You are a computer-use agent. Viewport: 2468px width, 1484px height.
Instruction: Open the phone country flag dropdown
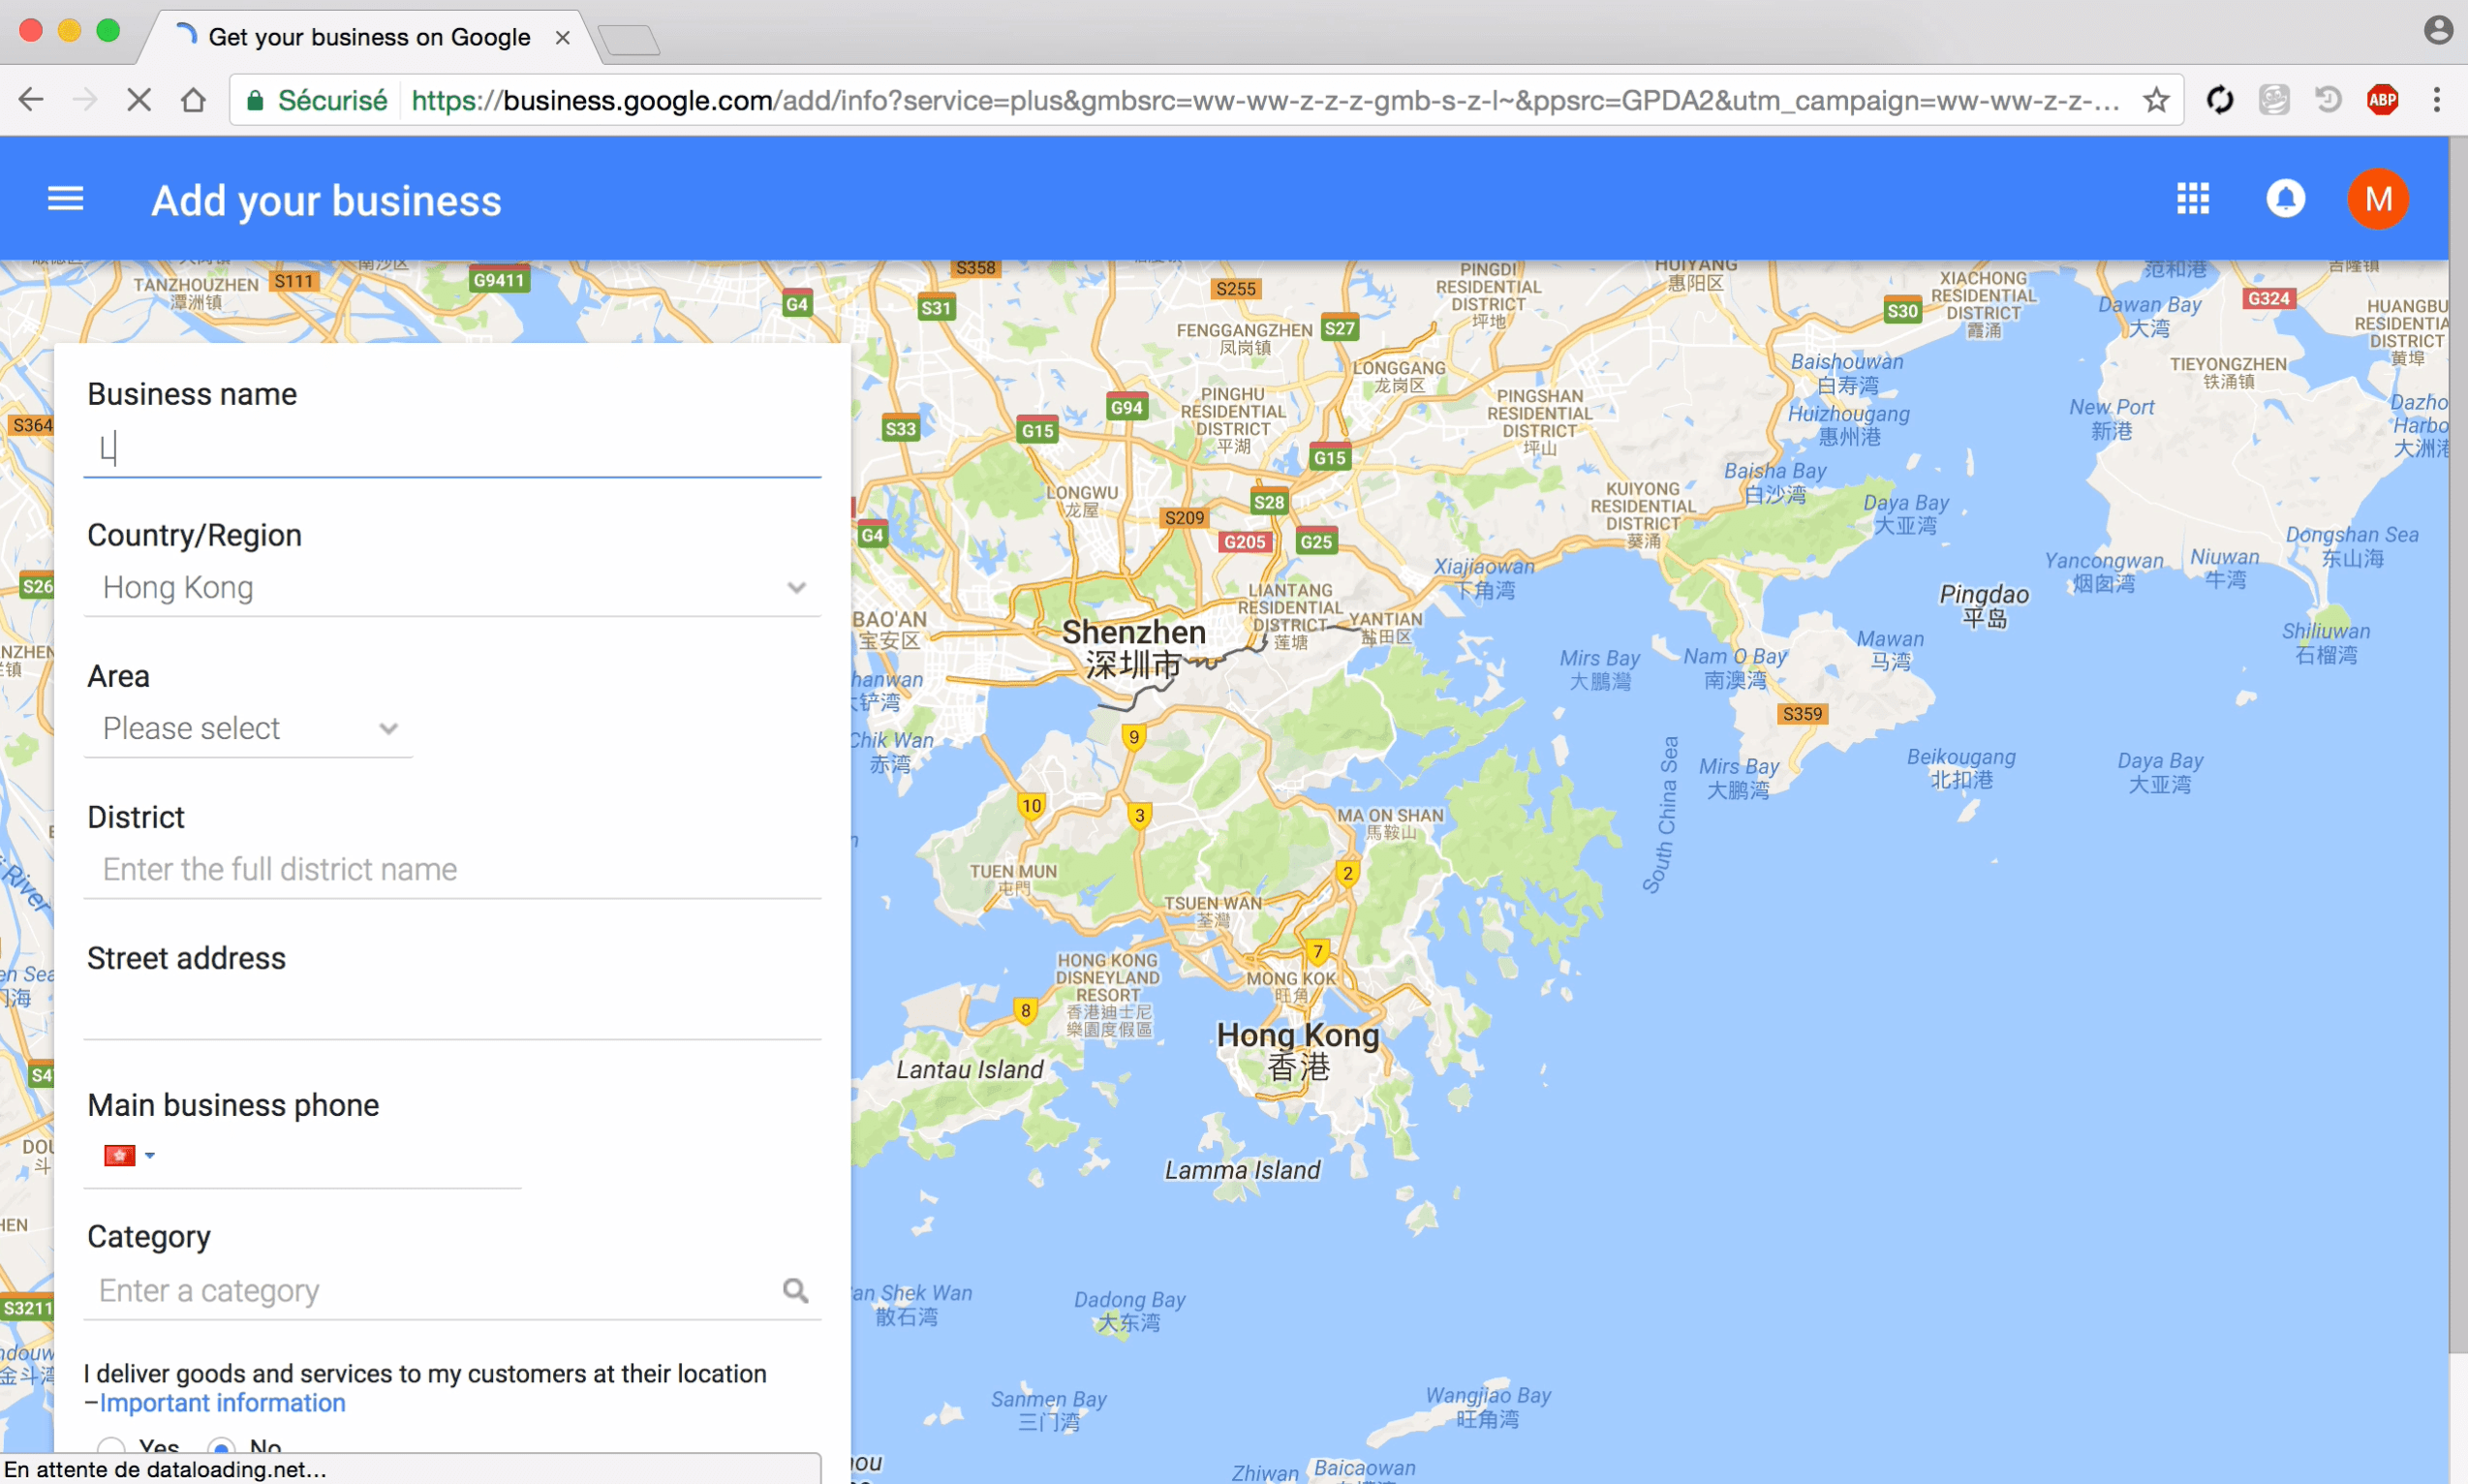click(129, 1155)
